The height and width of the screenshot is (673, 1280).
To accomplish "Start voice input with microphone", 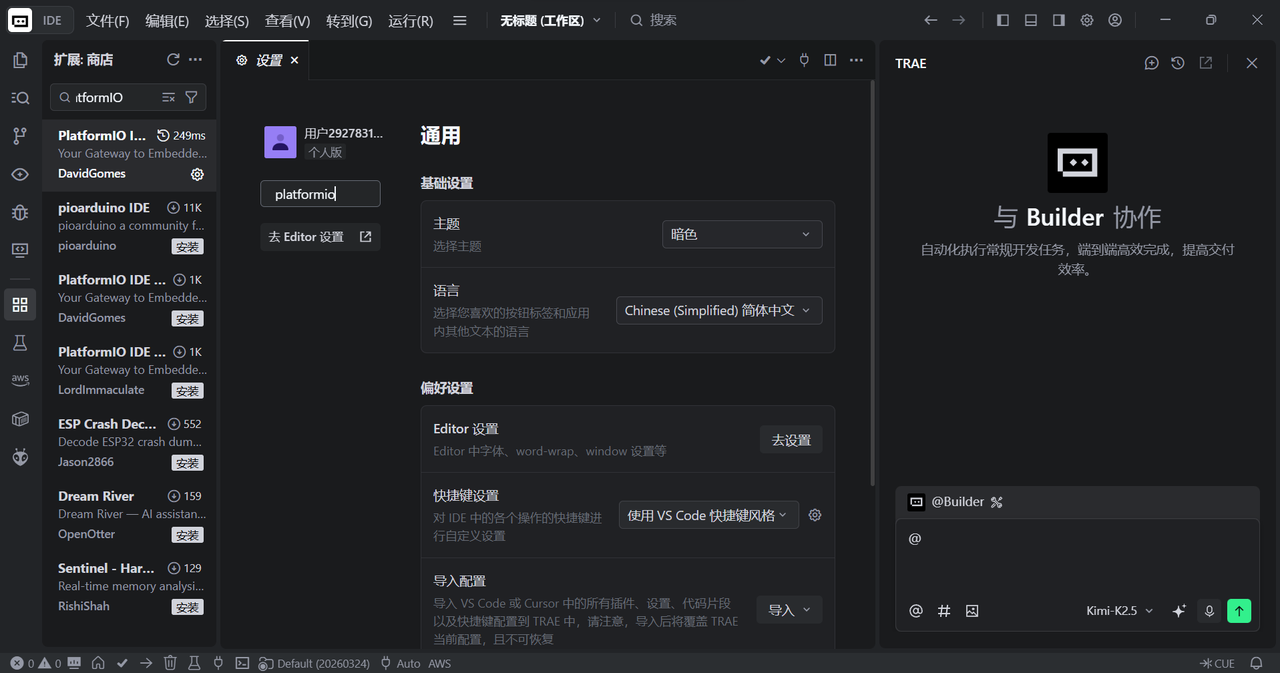I will 1209,611.
